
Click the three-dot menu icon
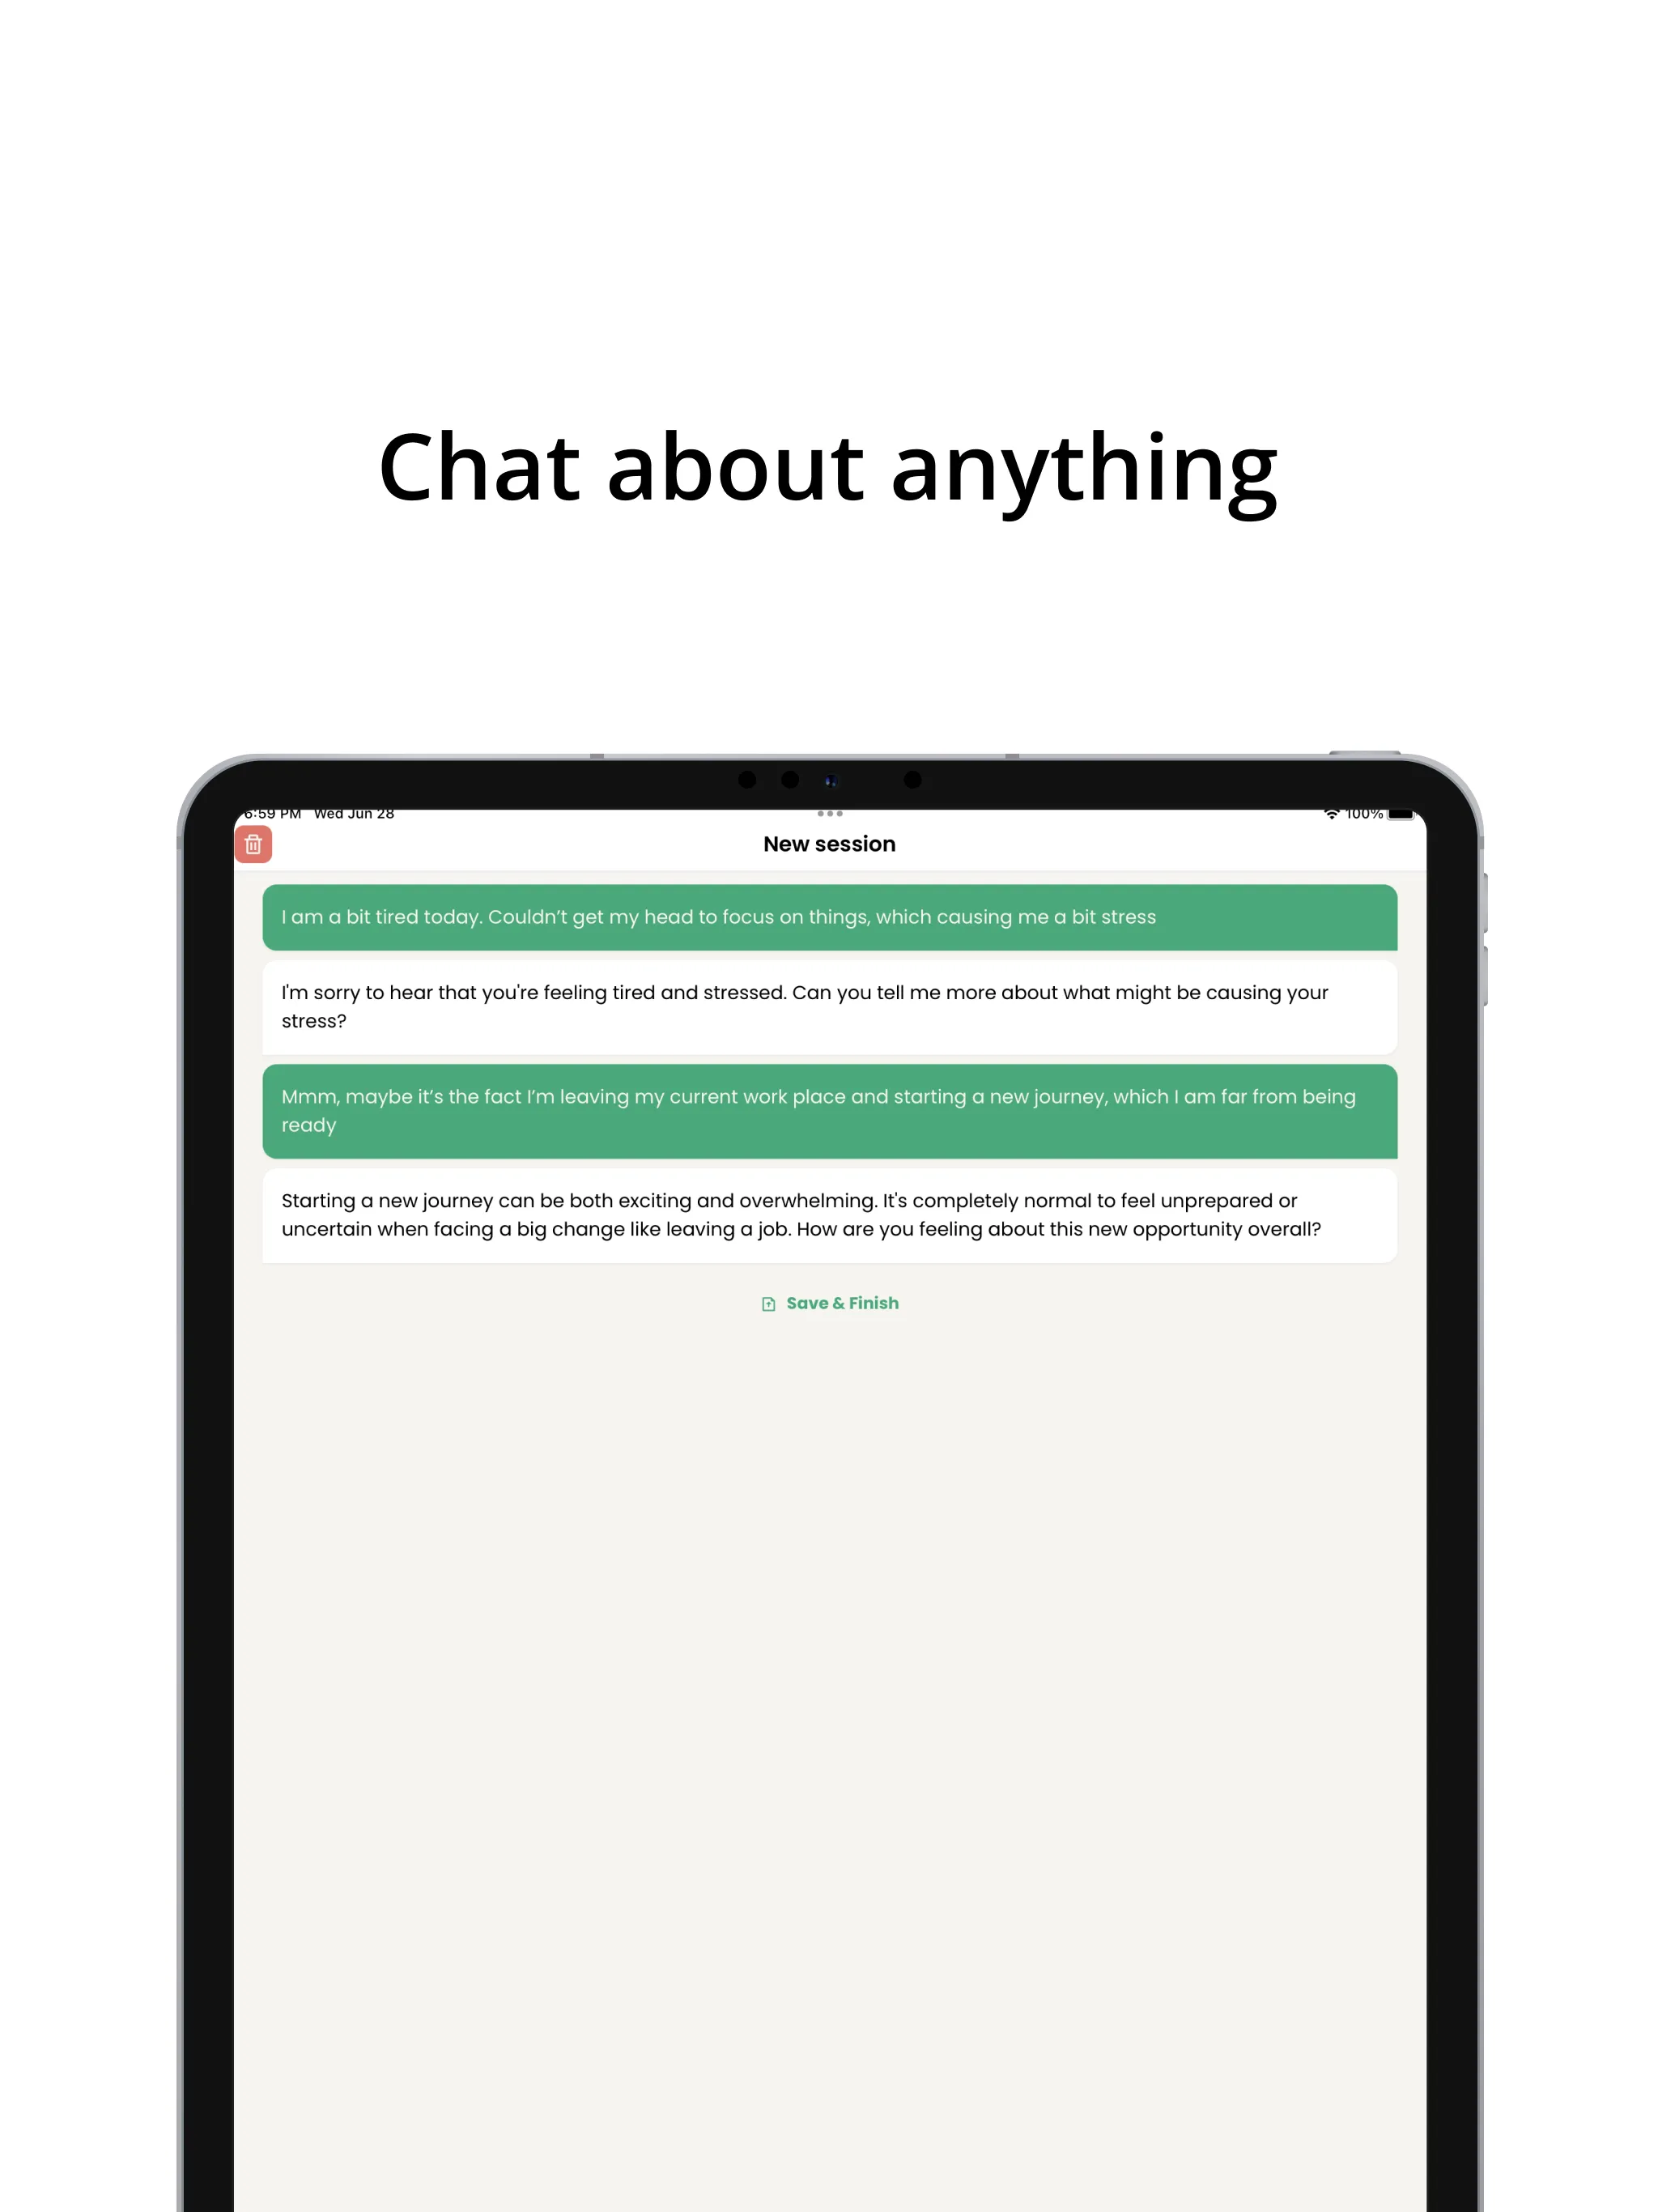pyautogui.click(x=829, y=814)
